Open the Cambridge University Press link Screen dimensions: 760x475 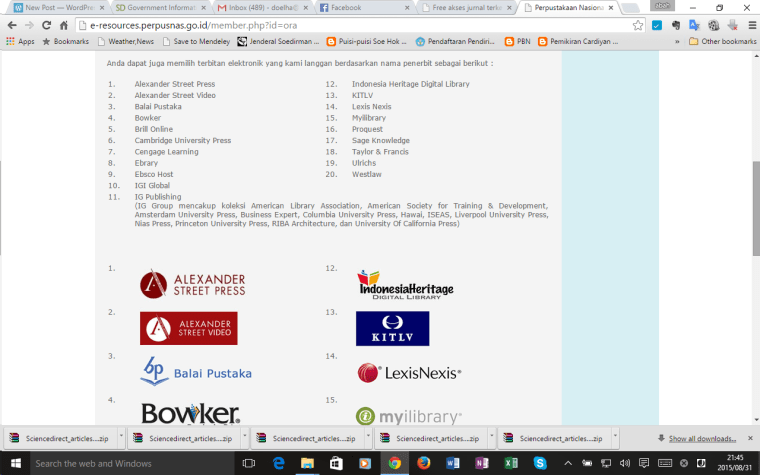click(x=183, y=141)
